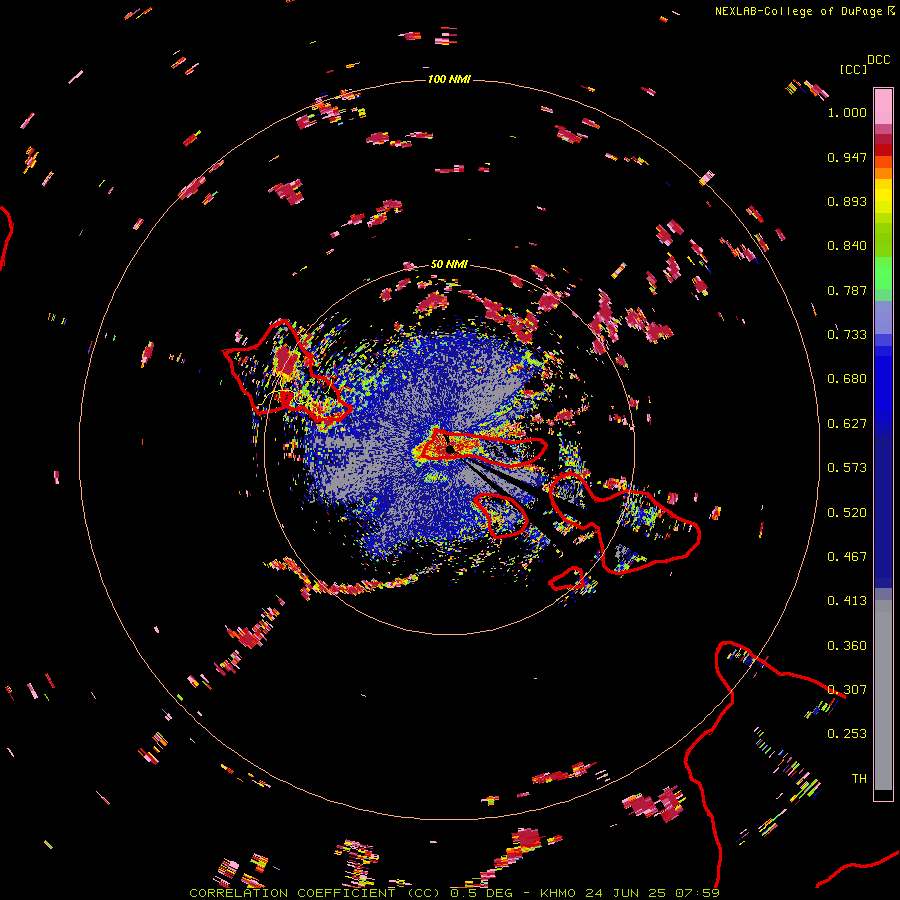The image size is (900, 900).
Task: Select the 0.413 color scale value
Action: pyautogui.click(x=847, y=601)
